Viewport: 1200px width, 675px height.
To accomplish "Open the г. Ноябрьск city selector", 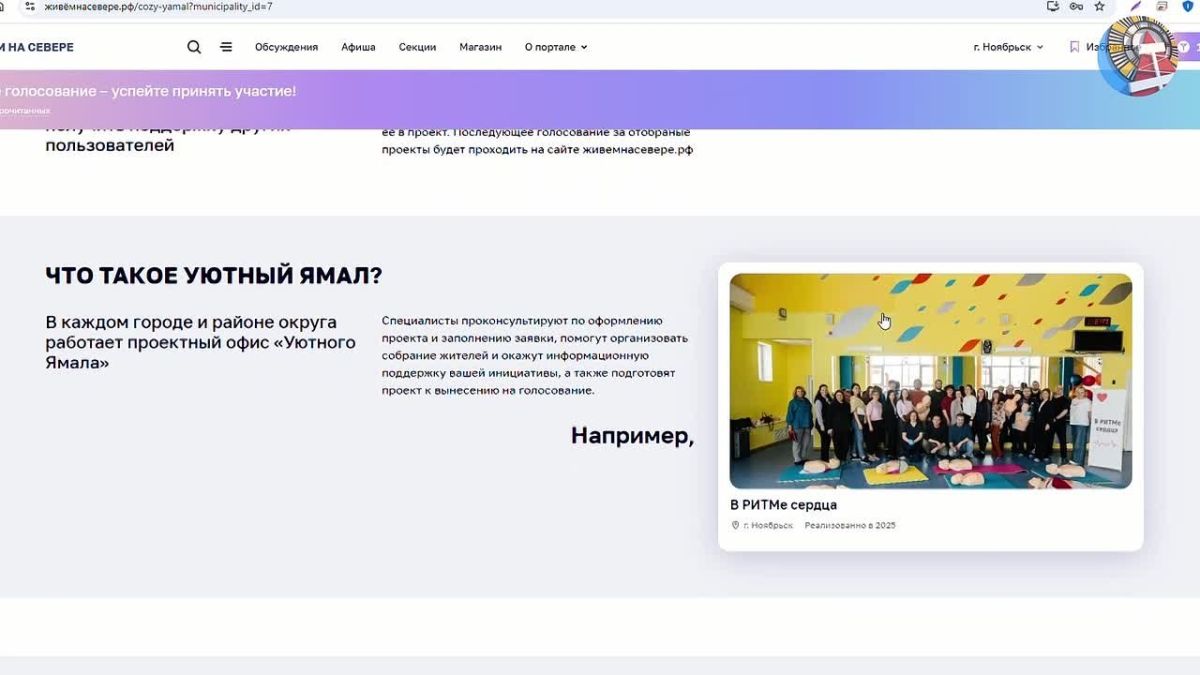I will point(1008,47).
